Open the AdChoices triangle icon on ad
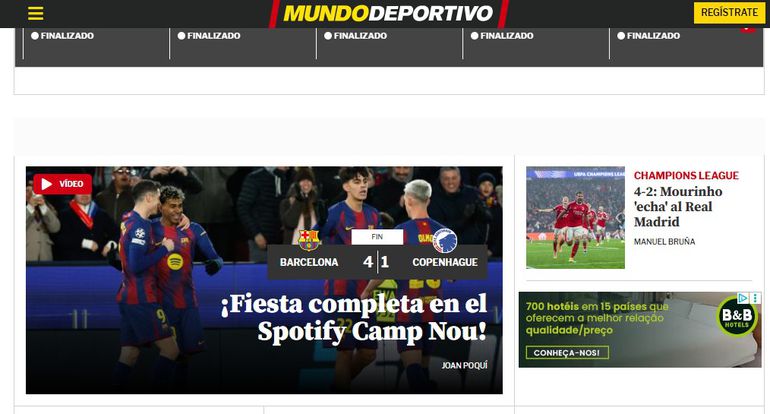 [x=743, y=298]
